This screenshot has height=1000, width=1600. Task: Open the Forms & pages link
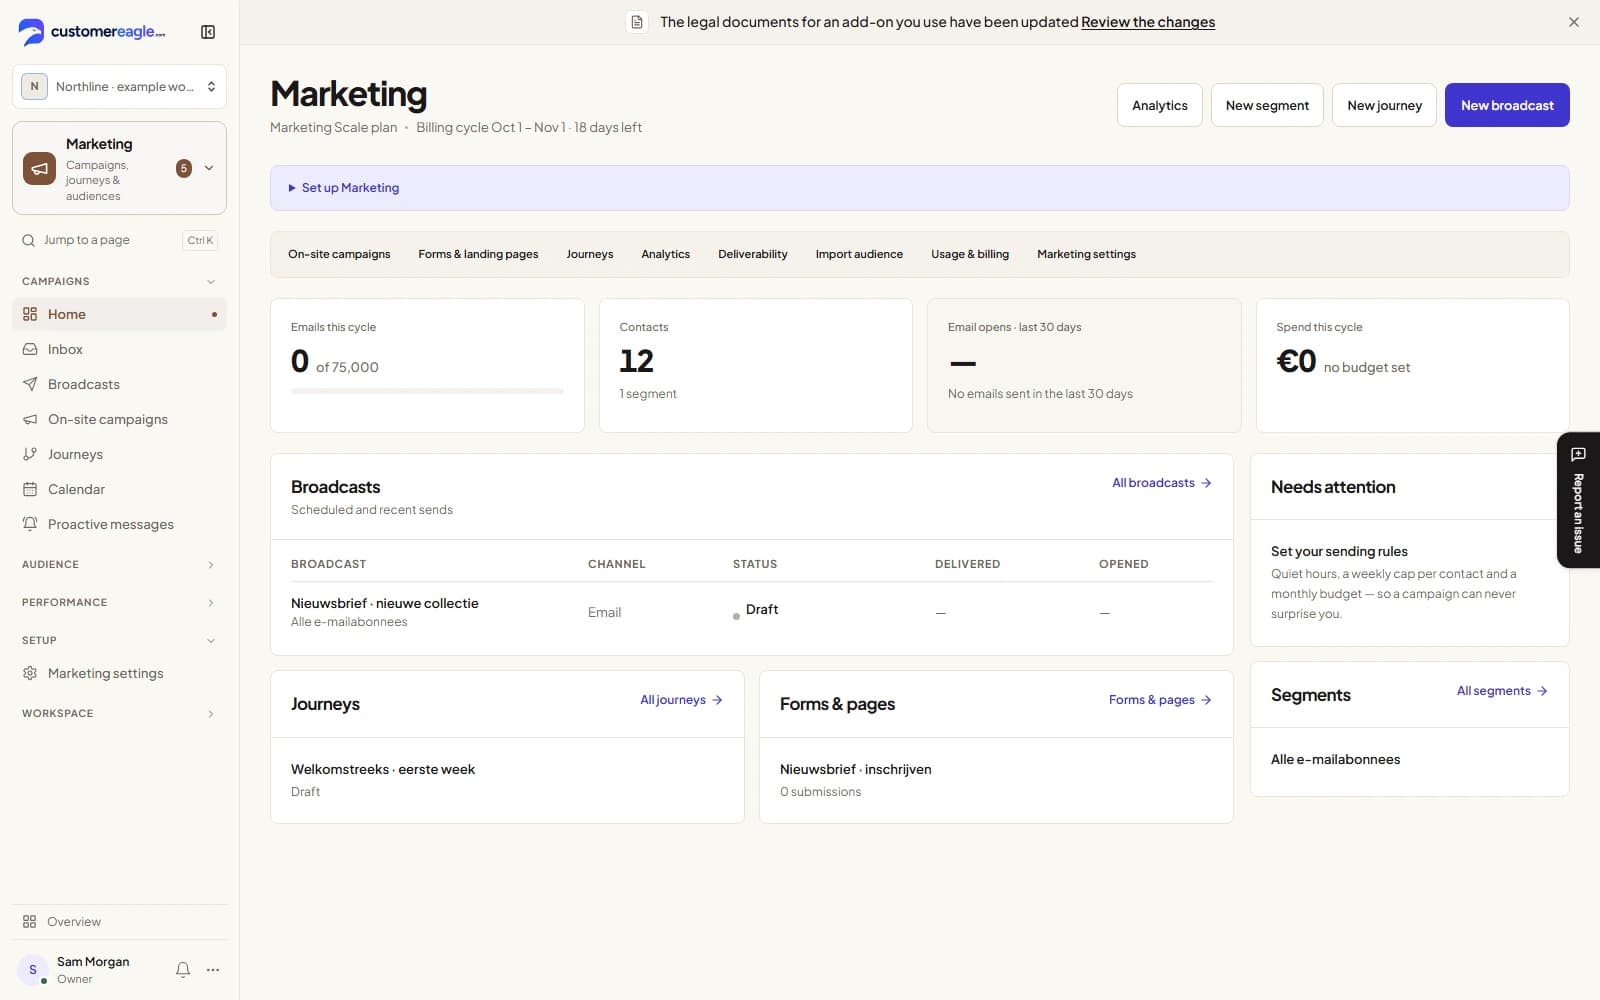[1160, 700]
